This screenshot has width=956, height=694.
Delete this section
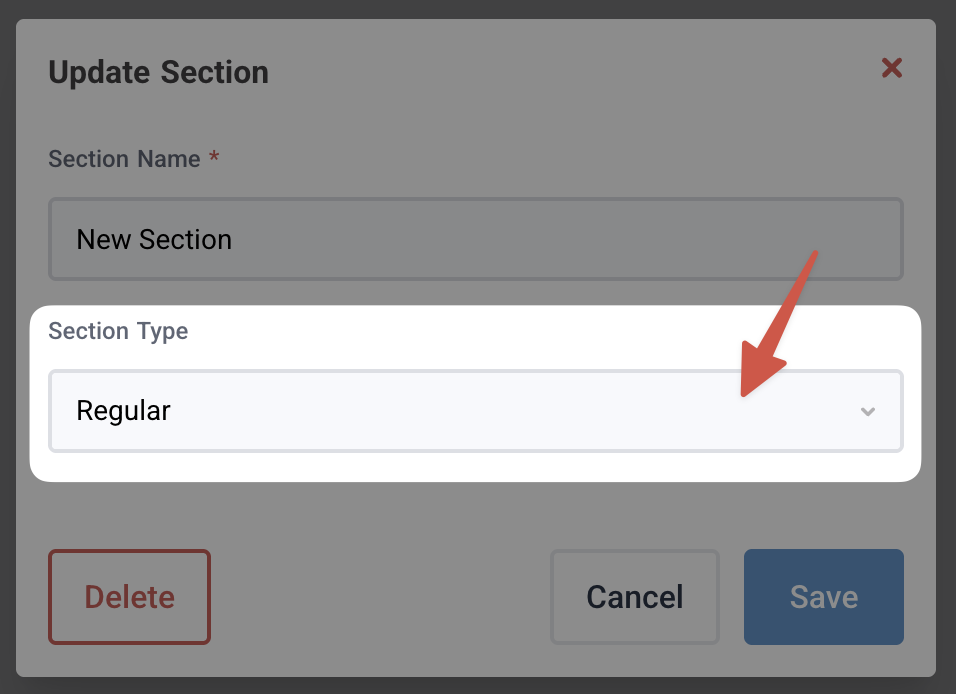click(x=129, y=597)
